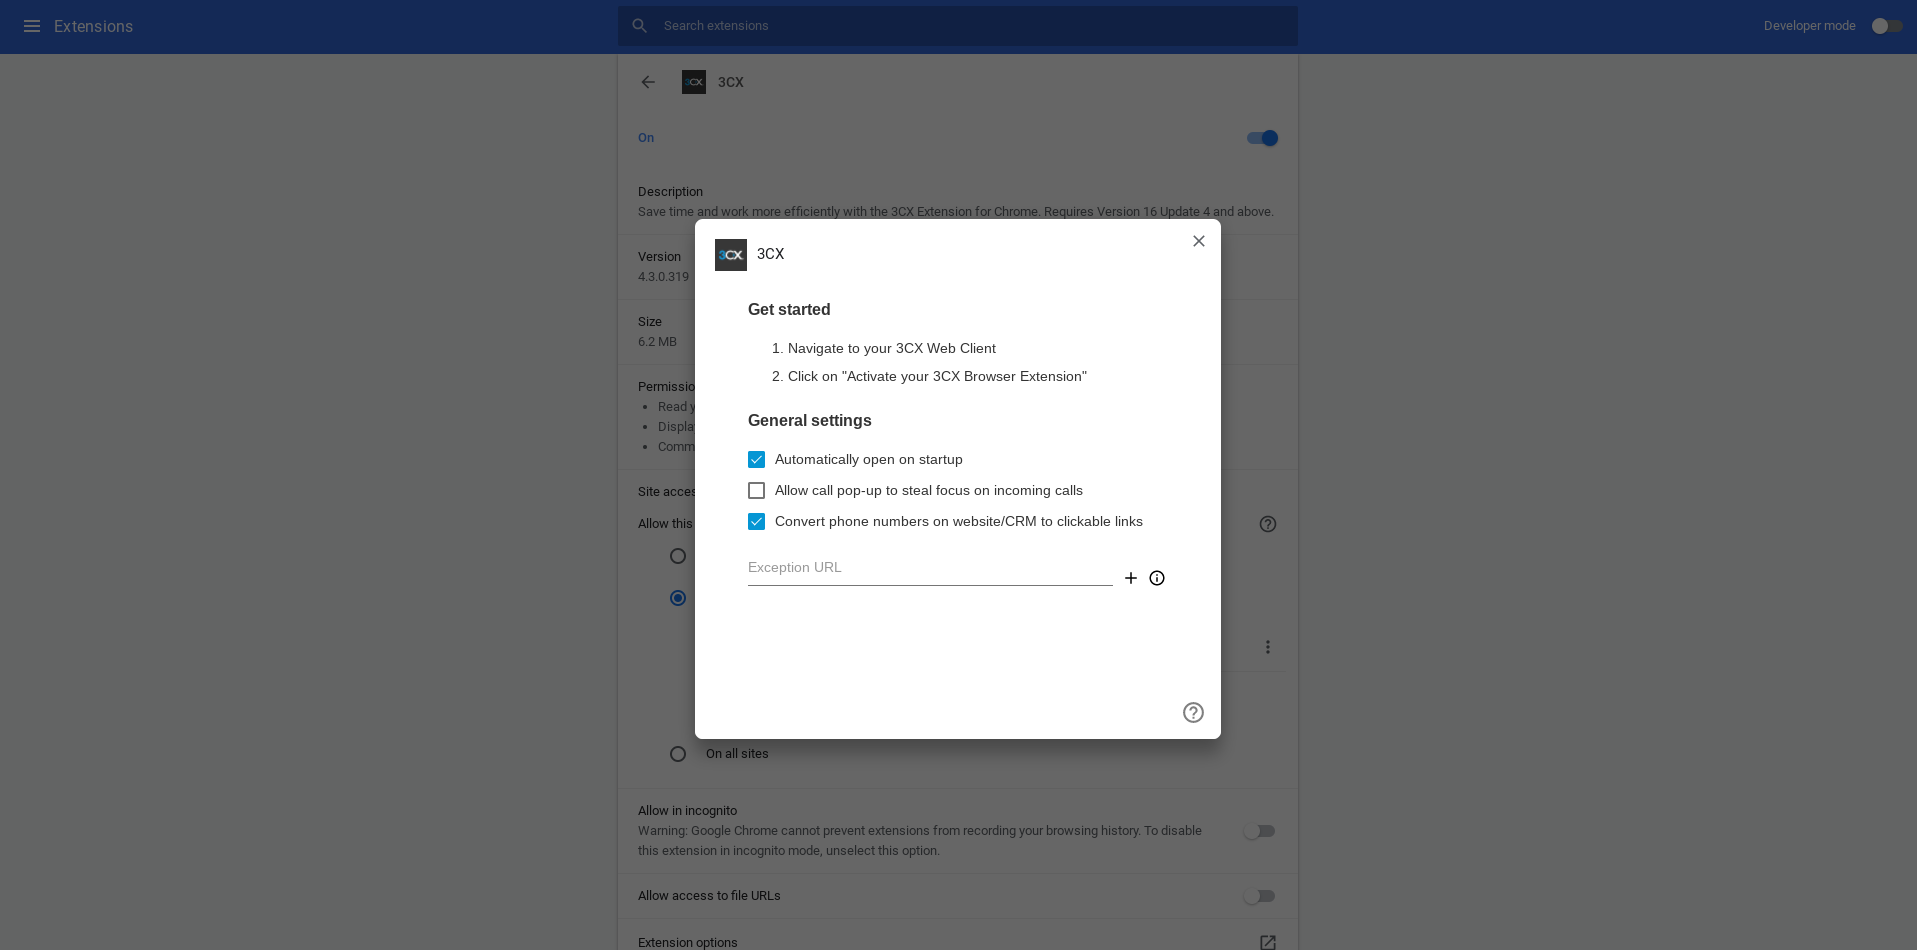Image resolution: width=1917 pixels, height=950 pixels.
Task: Toggle Developer mode switch
Action: [x=1887, y=26]
